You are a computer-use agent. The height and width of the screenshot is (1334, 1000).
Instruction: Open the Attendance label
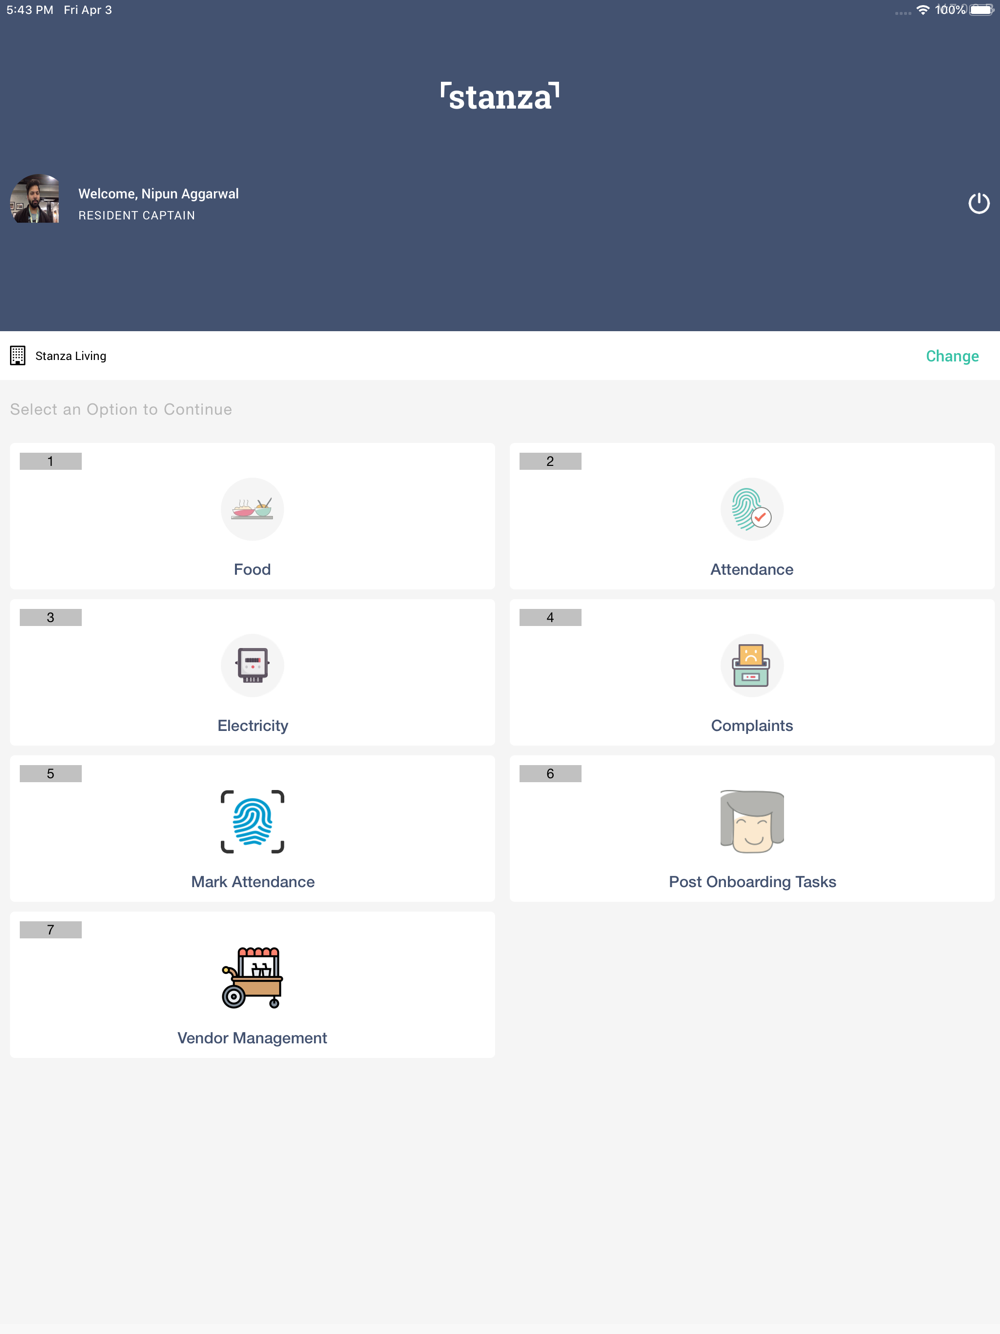pos(752,569)
